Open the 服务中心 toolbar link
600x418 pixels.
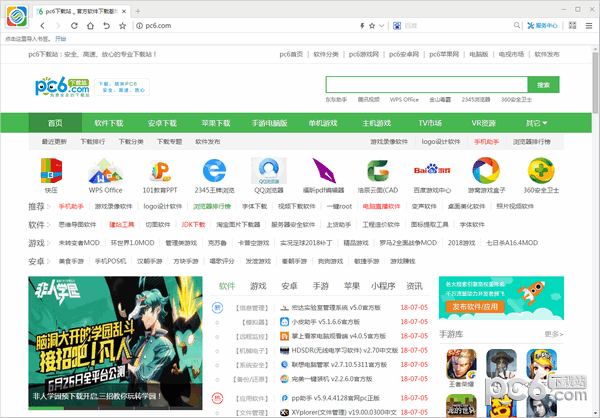(x=542, y=26)
